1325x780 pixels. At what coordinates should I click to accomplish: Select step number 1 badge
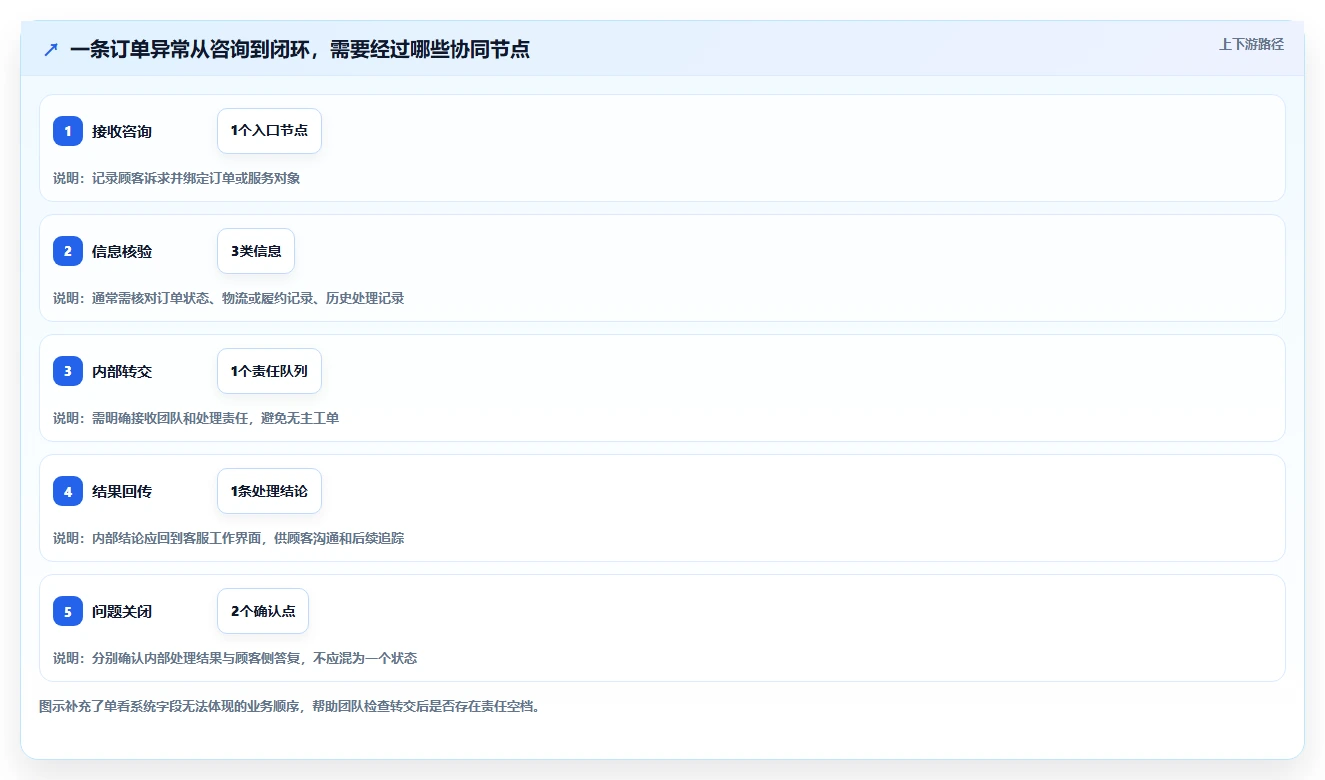coord(68,131)
